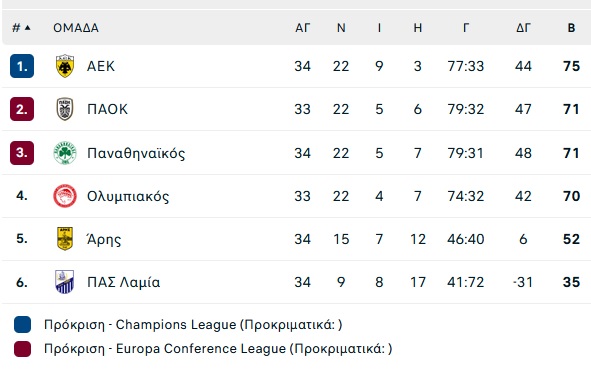Viewport: 591px width, 369px height.
Task: Click the ΠΑΟΚ team crest icon
Action: 65,109
